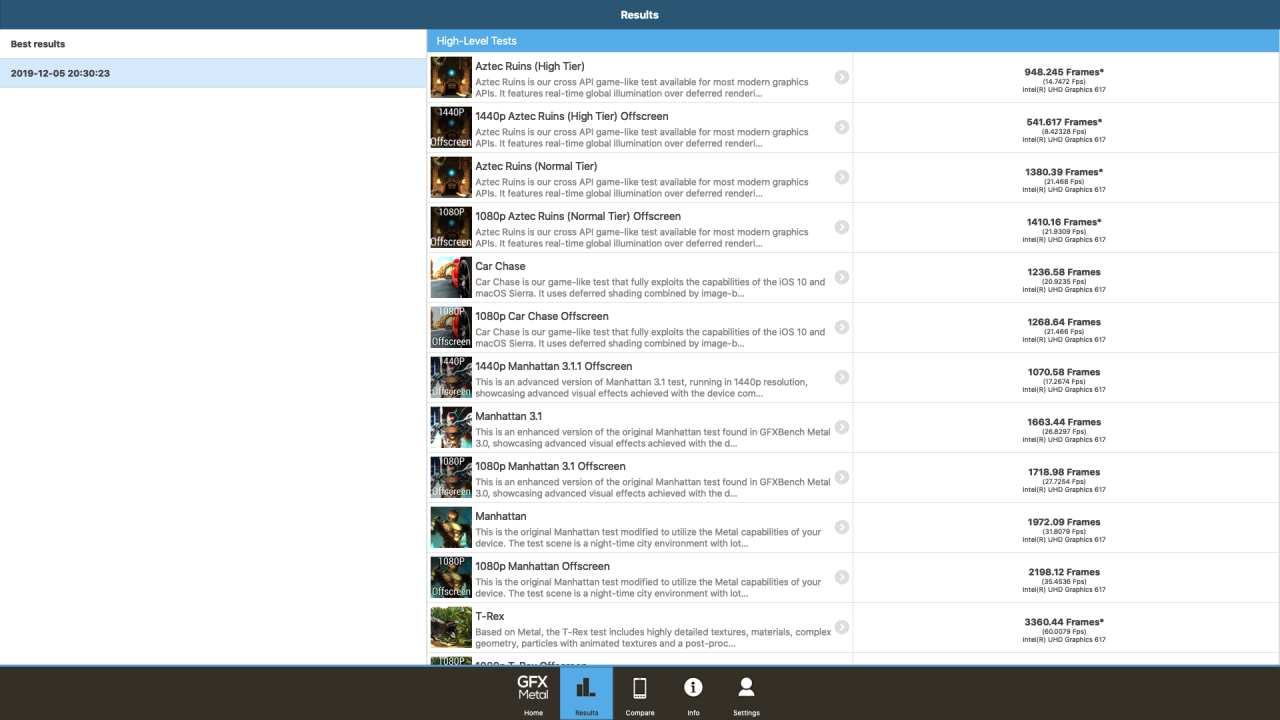Click the 1080p Aztec Ruins Normal Tier Offscreen thumbnail
This screenshot has height=720, width=1280.
451,227
